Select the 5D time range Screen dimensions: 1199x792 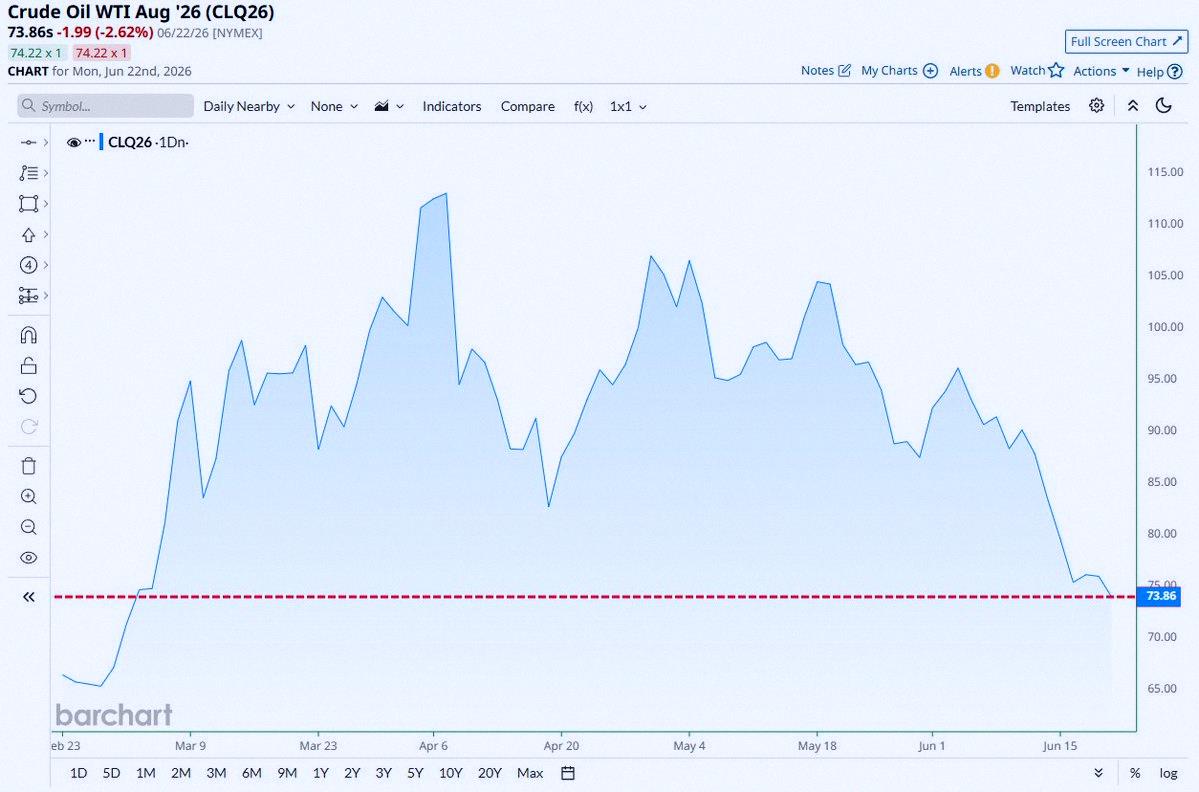click(112, 773)
